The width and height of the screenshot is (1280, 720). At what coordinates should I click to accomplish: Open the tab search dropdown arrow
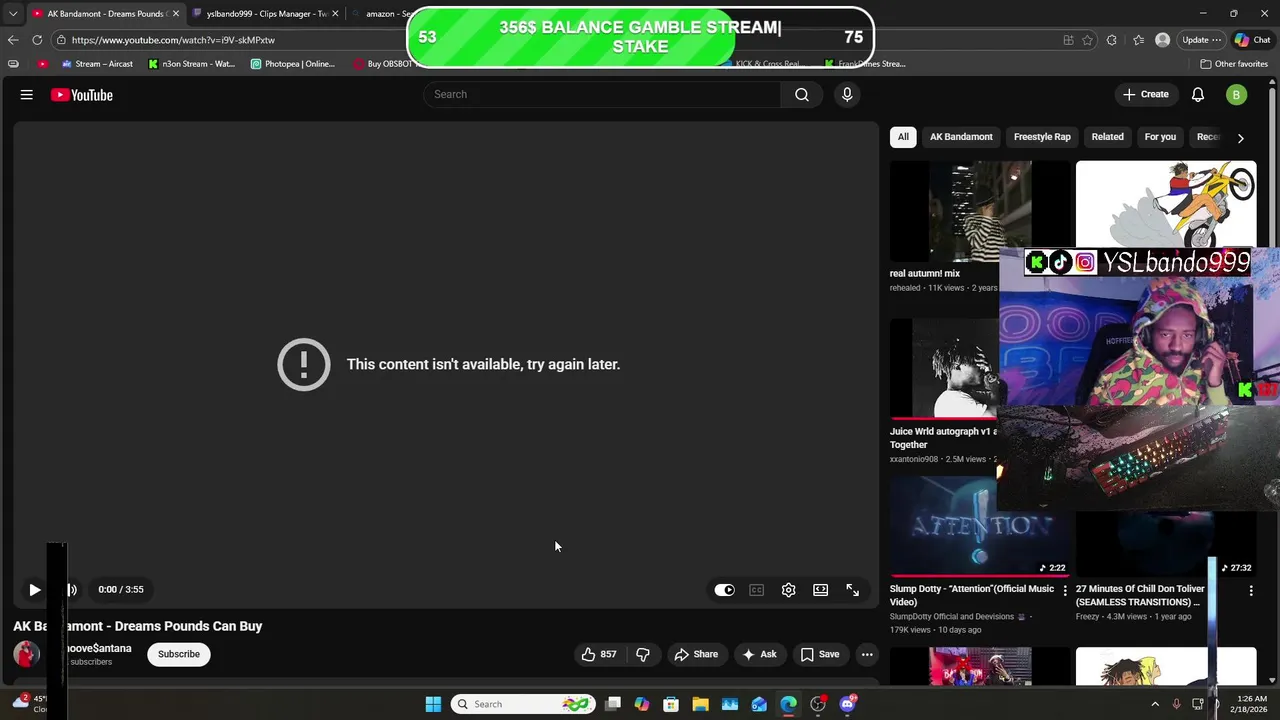[13, 14]
